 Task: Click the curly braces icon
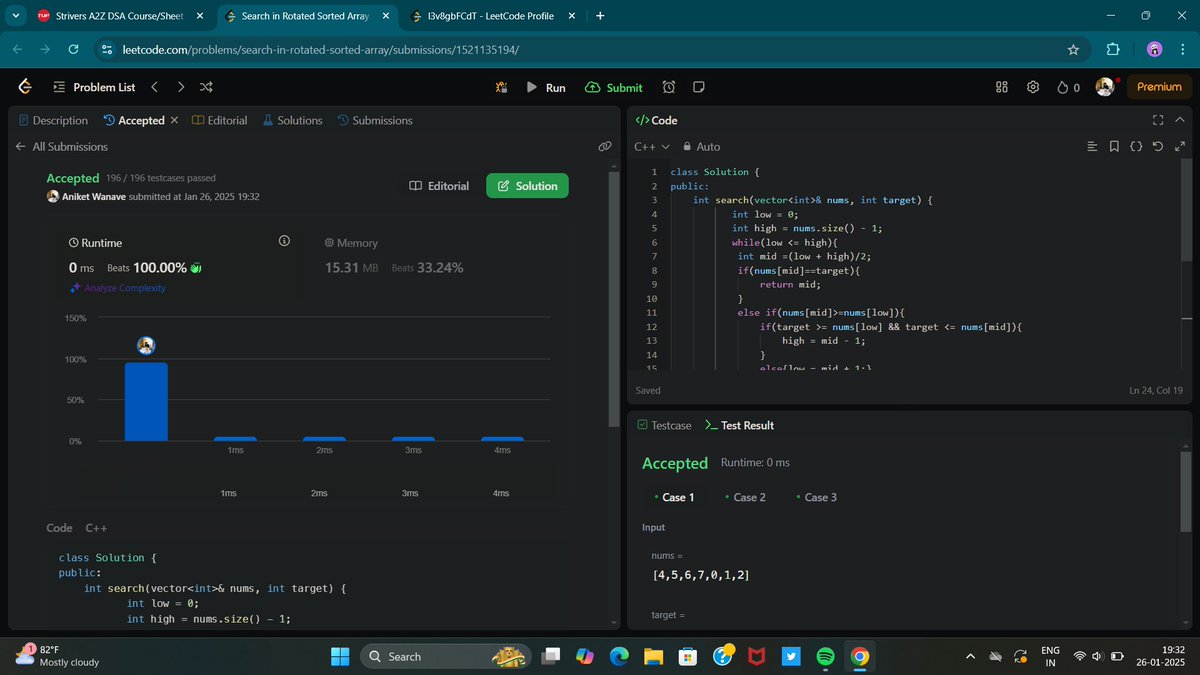pos(1136,147)
